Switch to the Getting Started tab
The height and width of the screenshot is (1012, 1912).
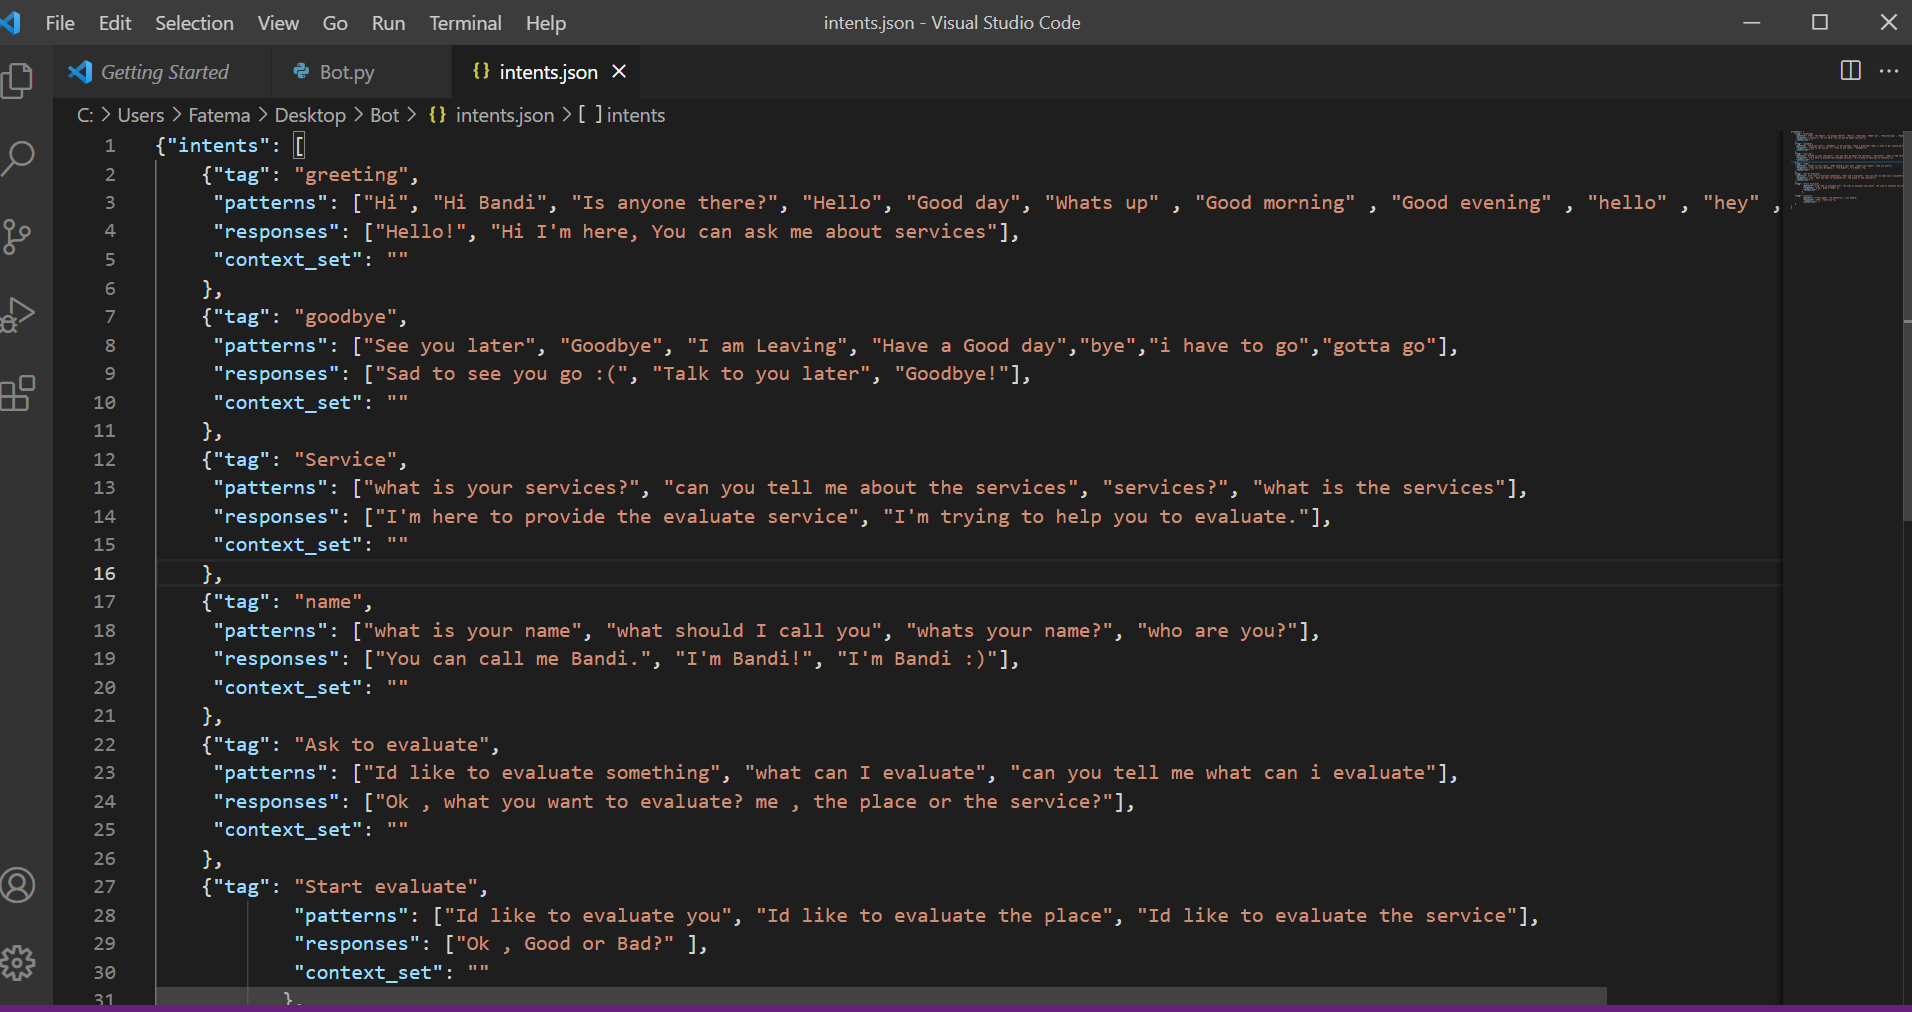161,72
